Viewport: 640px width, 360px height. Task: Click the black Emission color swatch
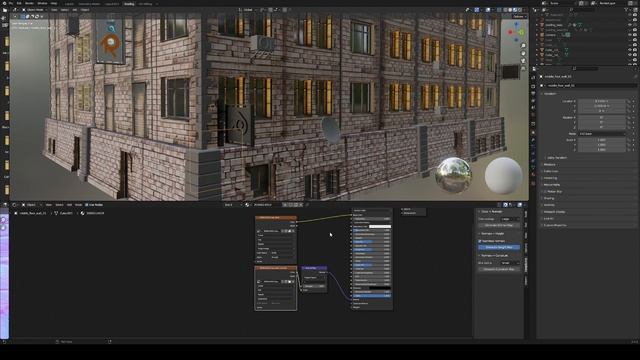pyautogui.click(x=380, y=288)
